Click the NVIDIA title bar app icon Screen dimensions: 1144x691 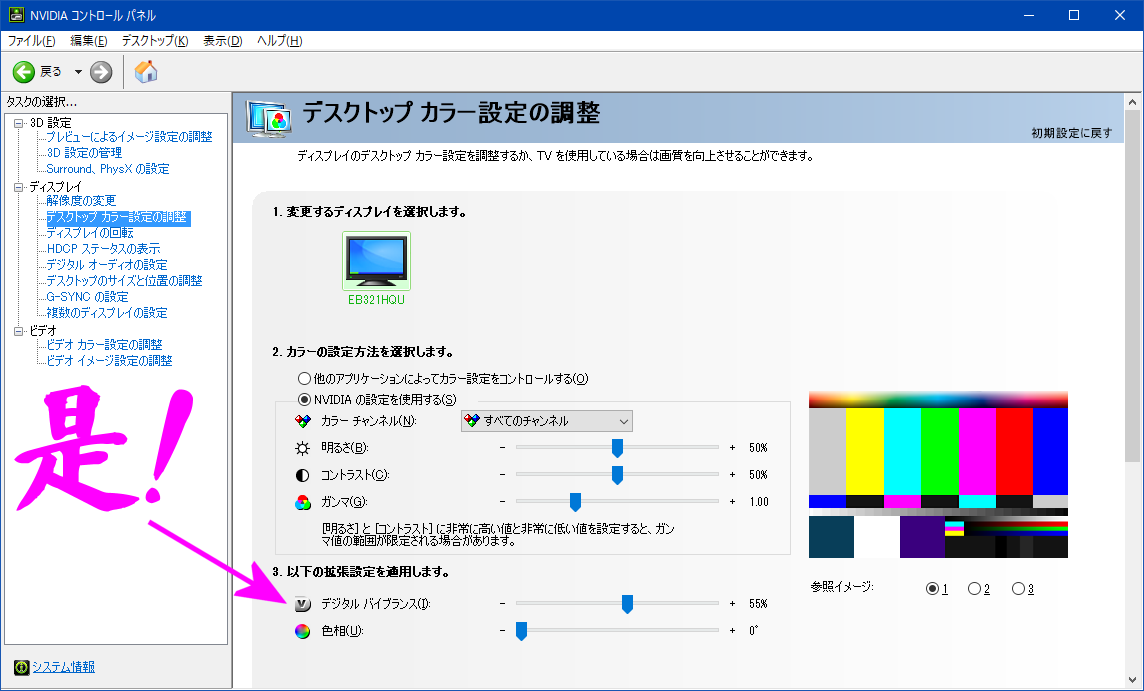16,15
